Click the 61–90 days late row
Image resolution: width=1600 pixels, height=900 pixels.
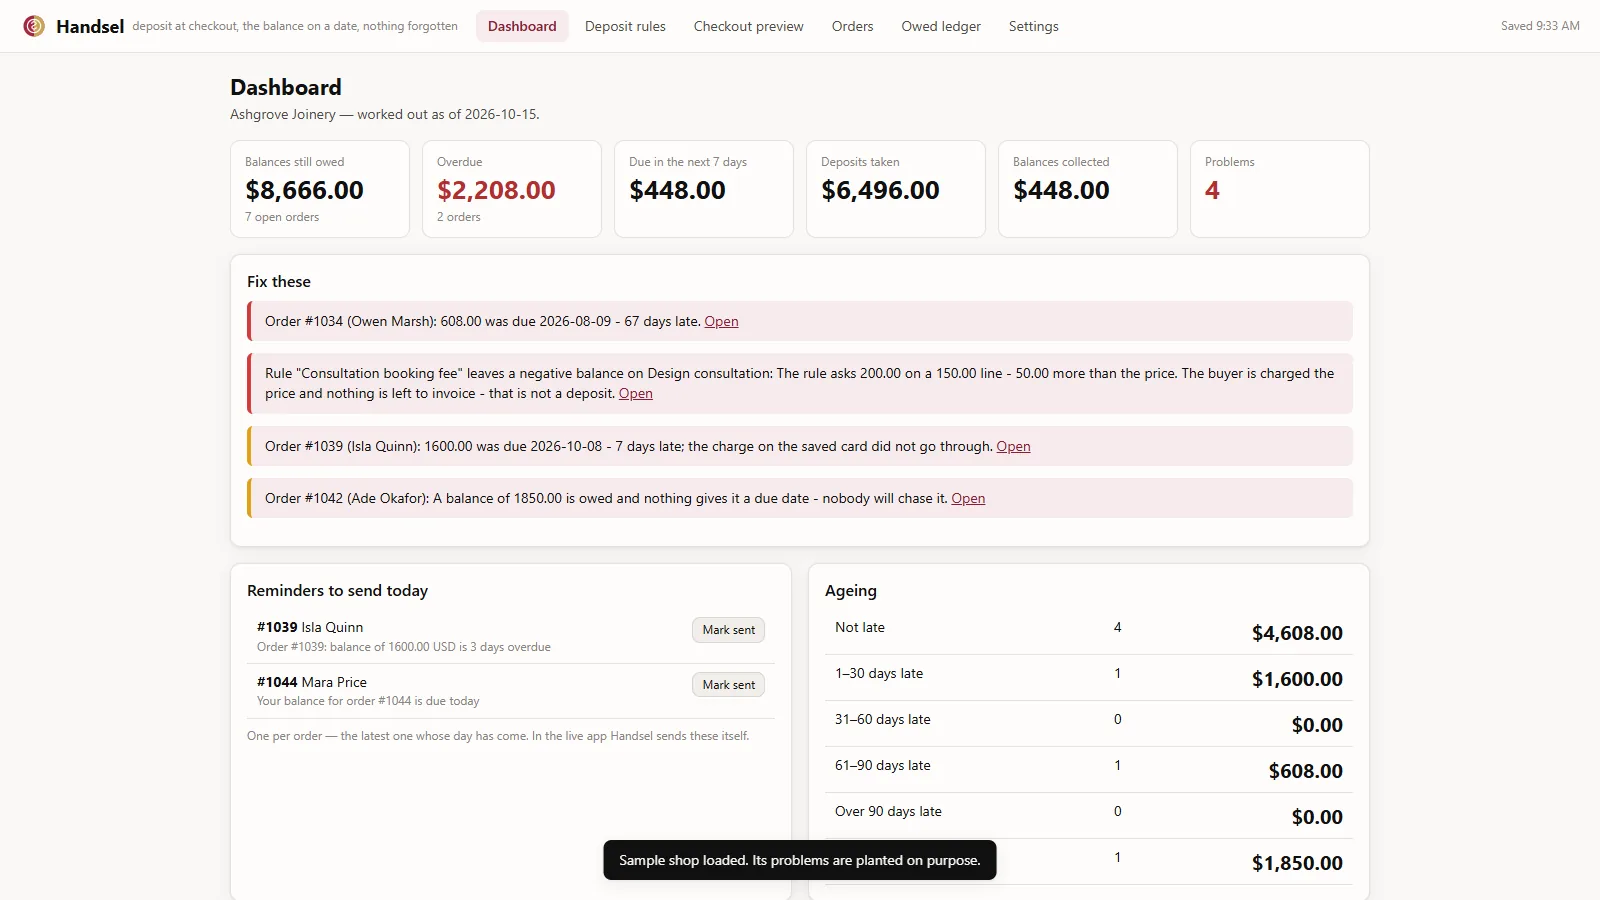click(x=1089, y=770)
